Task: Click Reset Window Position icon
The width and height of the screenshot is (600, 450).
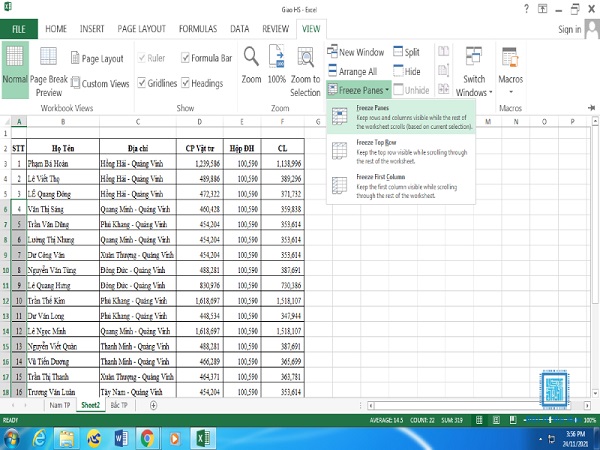Action: pyautogui.click(x=443, y=89)
